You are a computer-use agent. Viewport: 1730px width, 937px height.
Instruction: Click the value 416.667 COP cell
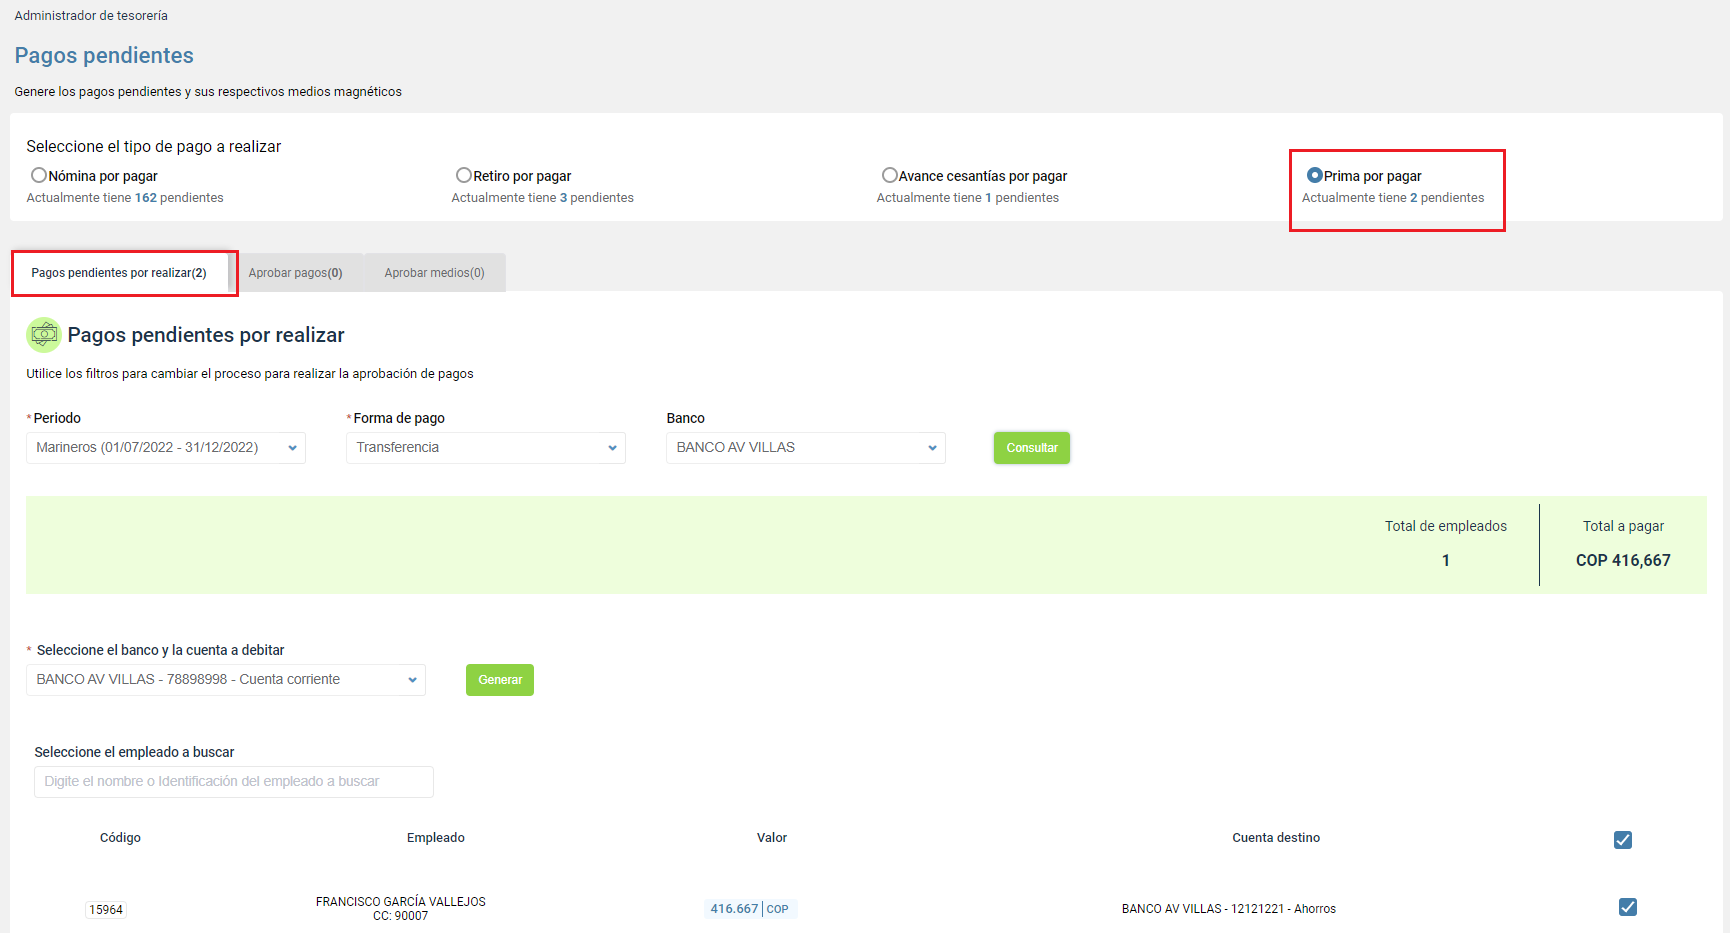[750, 909]
